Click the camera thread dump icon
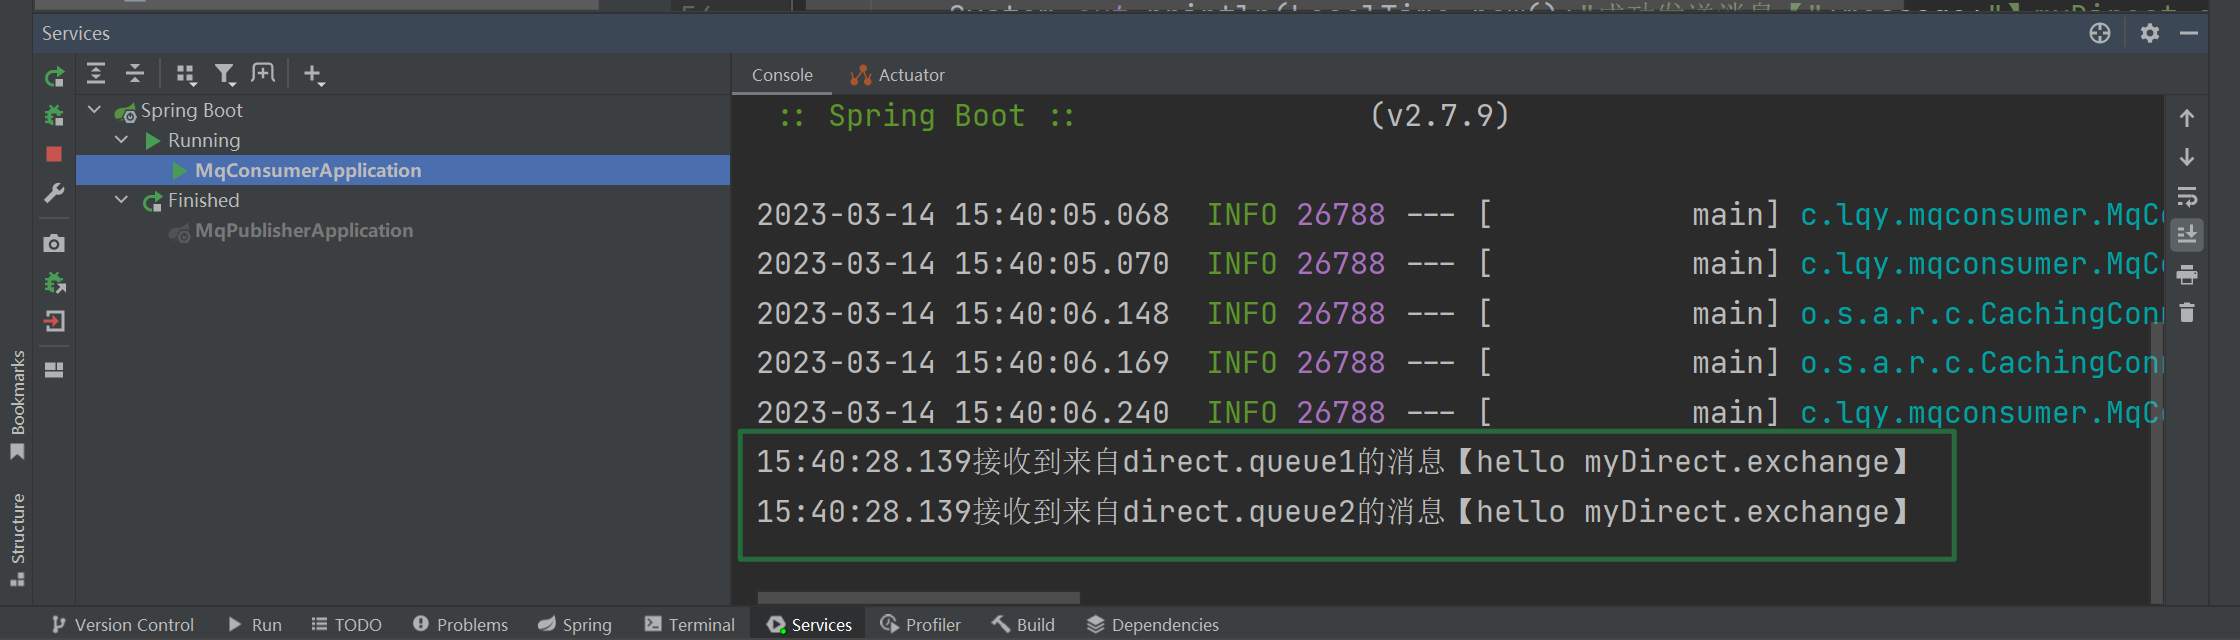The image size is (2240, 640). (x=54, y=243)
